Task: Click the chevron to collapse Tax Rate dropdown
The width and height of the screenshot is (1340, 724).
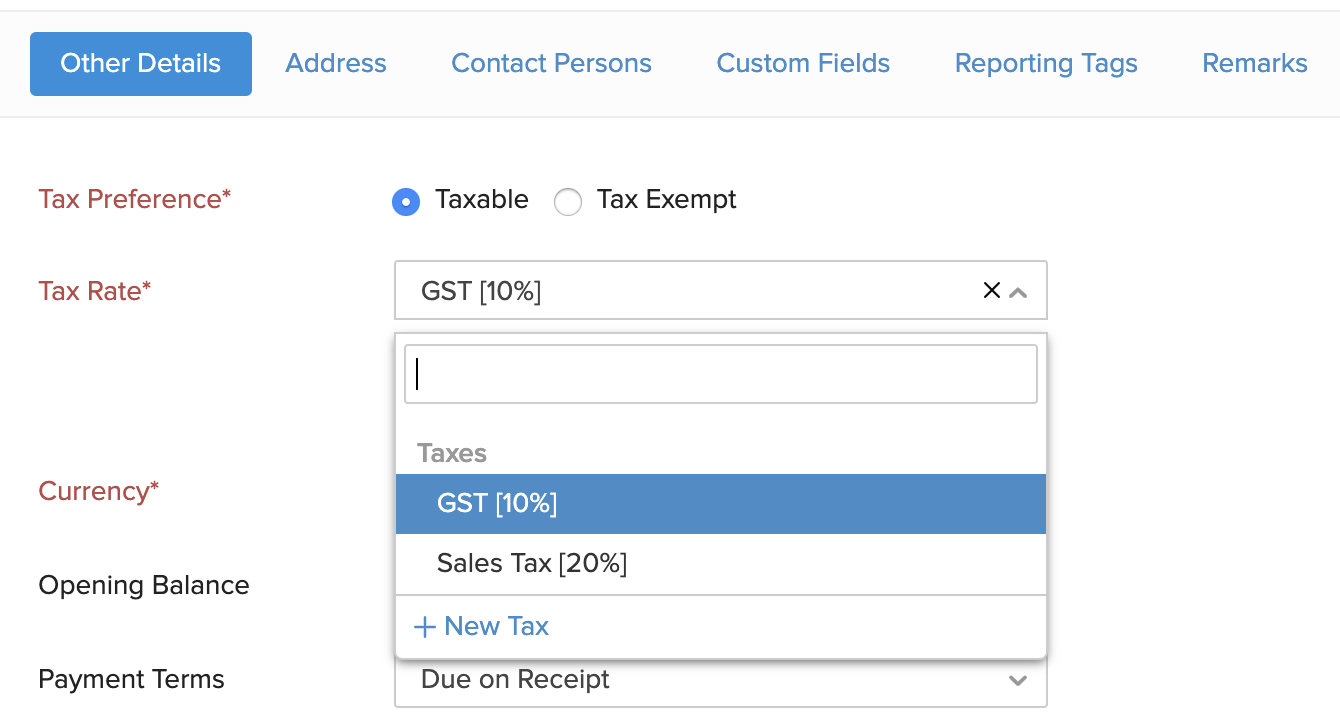Action: [x=1019, y=290]
